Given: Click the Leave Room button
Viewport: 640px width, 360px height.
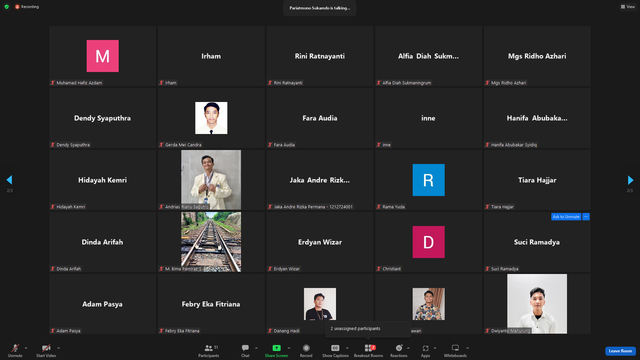Looking at the screenshot, I should 620,351.
